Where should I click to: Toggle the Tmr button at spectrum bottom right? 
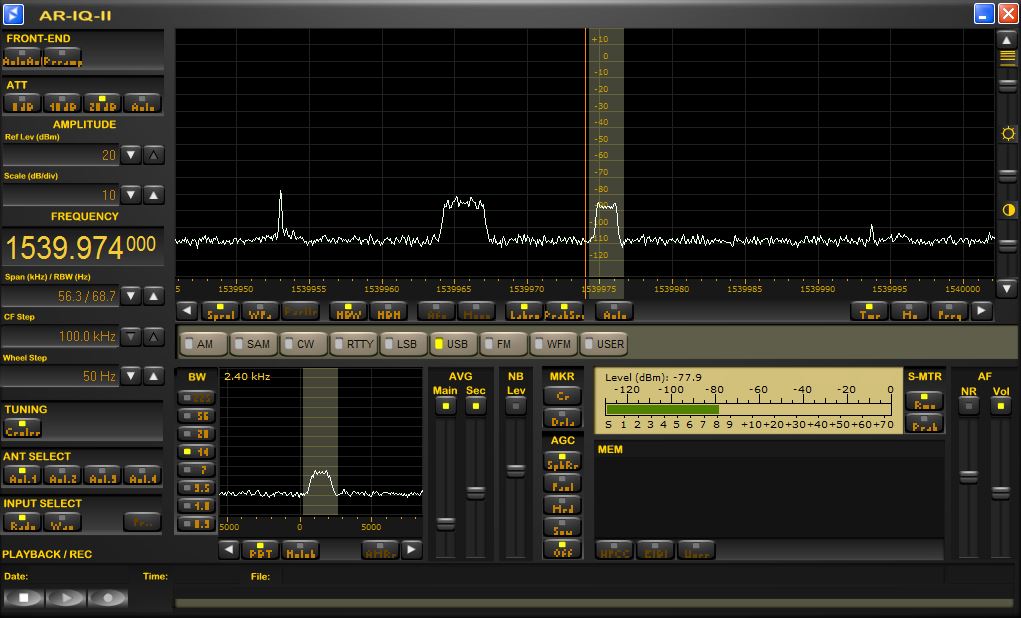click(x=869, y=311)
